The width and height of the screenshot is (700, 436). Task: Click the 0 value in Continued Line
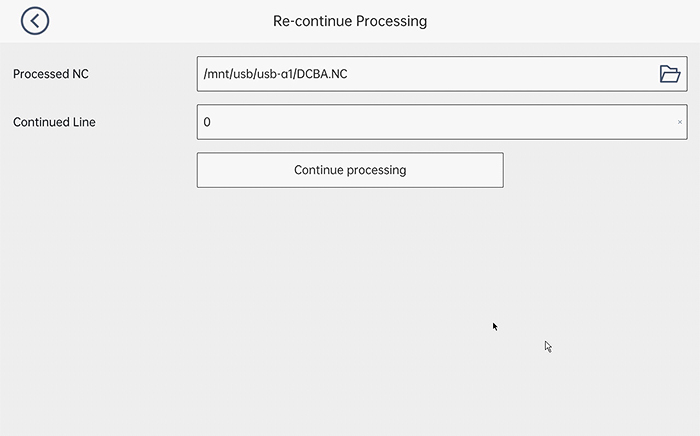tap(207, 122)
